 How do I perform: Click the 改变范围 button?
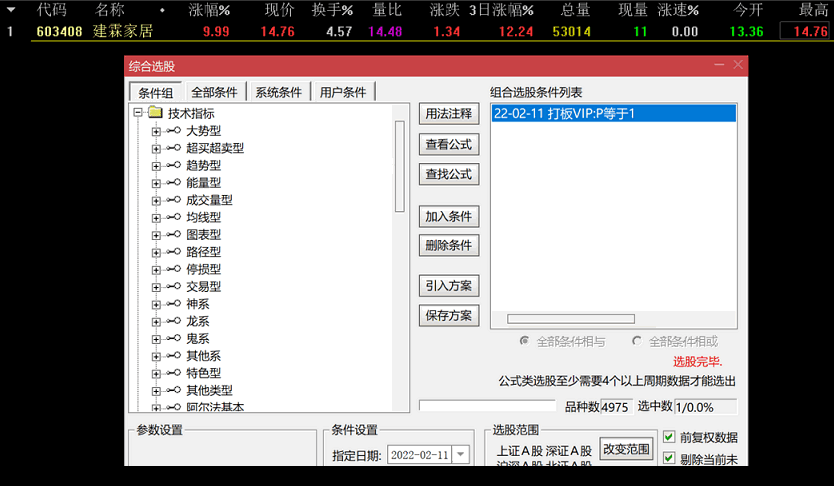pyautogui.click(x=626, y=449)
